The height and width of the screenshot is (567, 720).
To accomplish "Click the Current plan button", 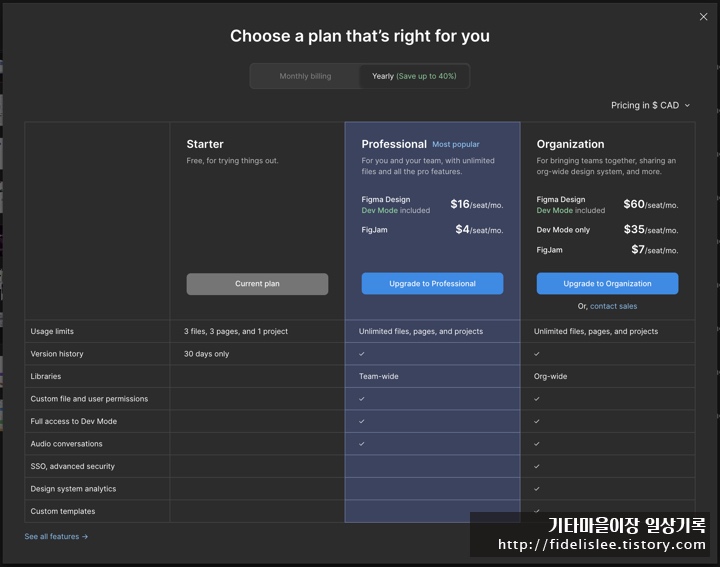I will click(x=257, y=284).
